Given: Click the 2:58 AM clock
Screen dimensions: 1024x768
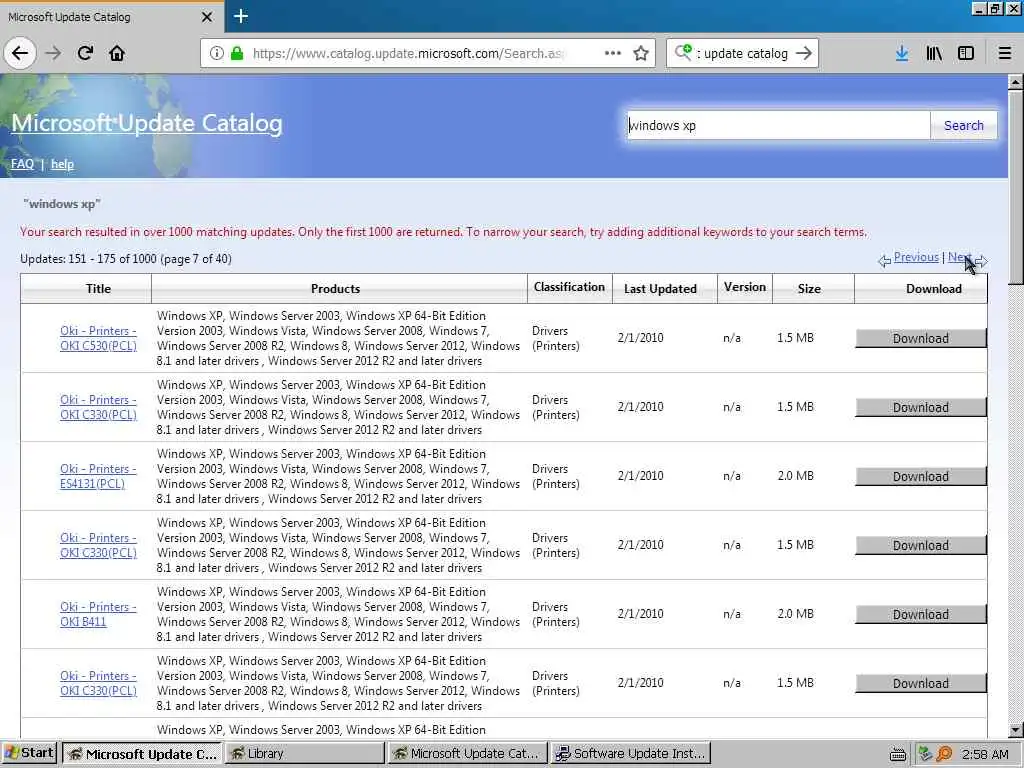Looking at the screenshot, I should 985,754.
